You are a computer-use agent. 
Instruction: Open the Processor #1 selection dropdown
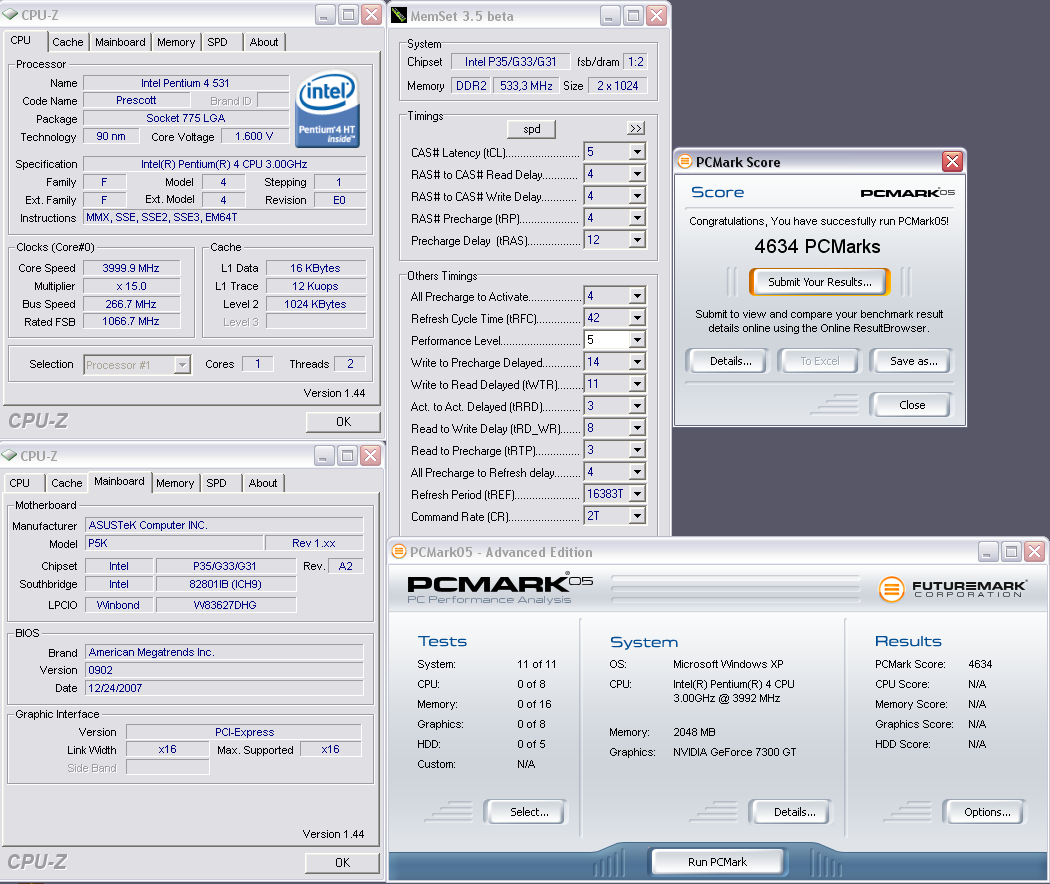[x=181, y=365]
